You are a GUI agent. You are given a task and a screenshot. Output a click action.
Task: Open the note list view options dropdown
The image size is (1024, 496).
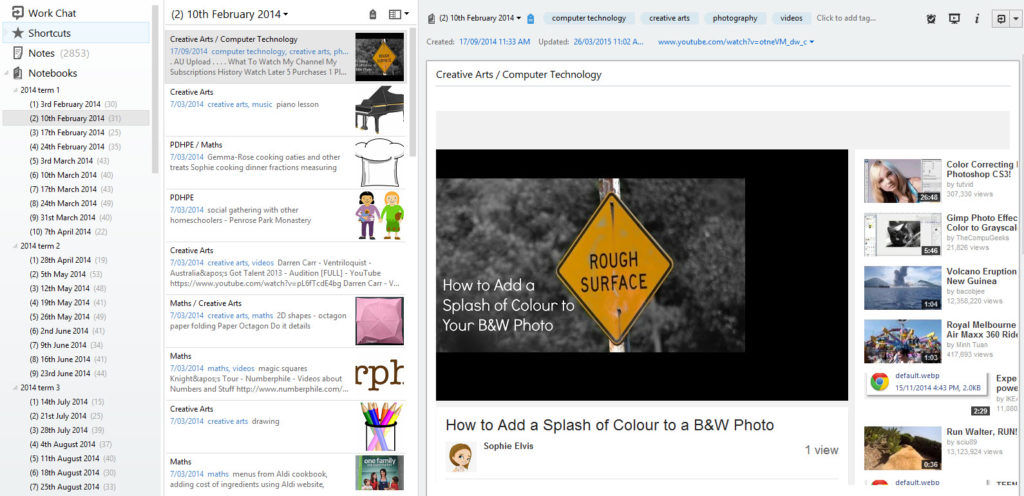pos(399,15)
